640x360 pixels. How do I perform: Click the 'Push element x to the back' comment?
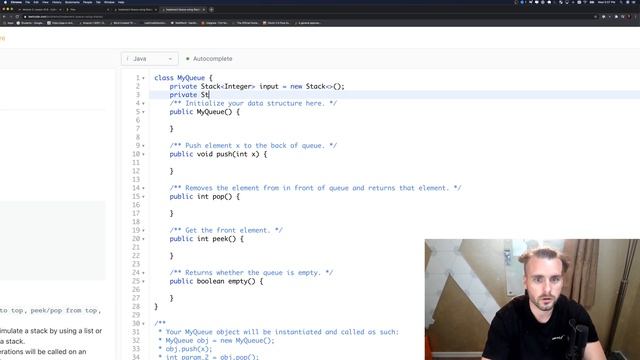253,146
